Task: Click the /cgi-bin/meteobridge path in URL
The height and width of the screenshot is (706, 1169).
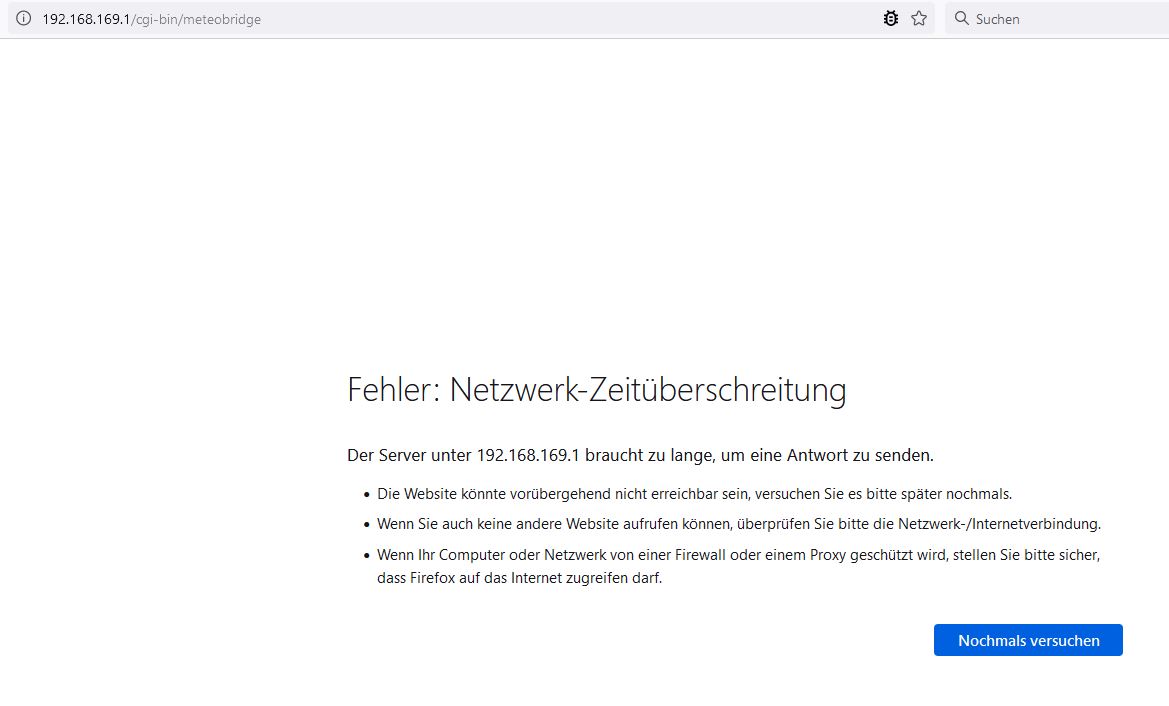Action: pyautogui.click(x=196, y=19)
